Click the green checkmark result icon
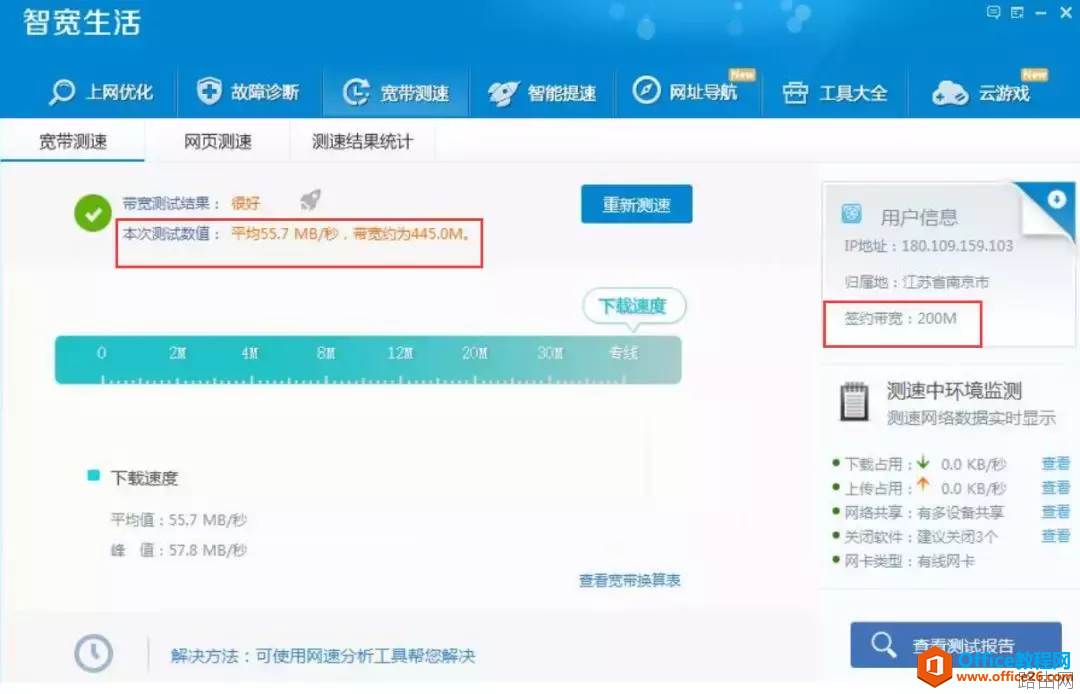This screenshot has width=1080, height=694. pyautogui.click(x=93, y=213)
